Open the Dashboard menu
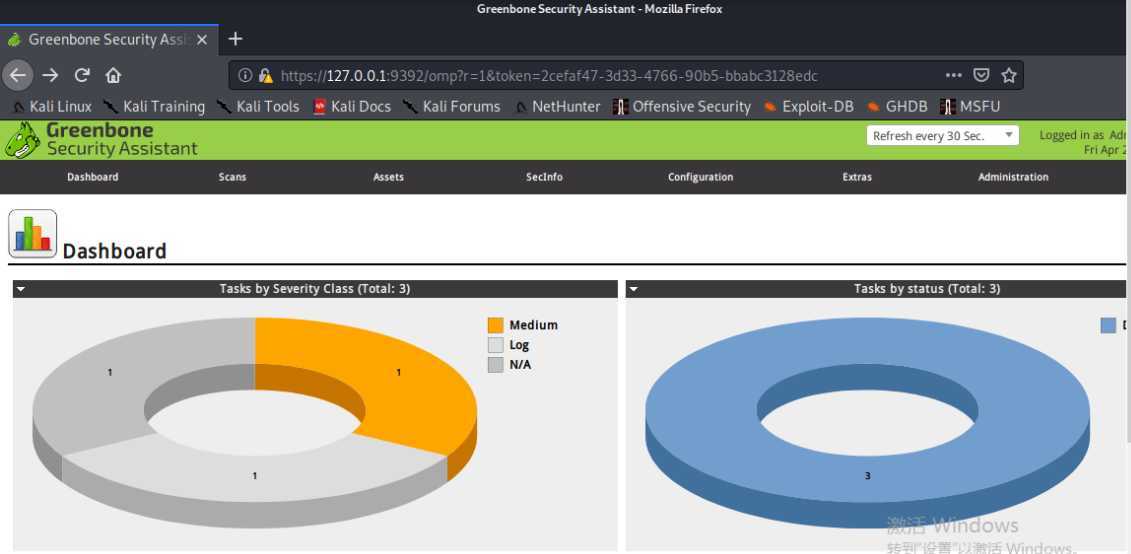 93,177
